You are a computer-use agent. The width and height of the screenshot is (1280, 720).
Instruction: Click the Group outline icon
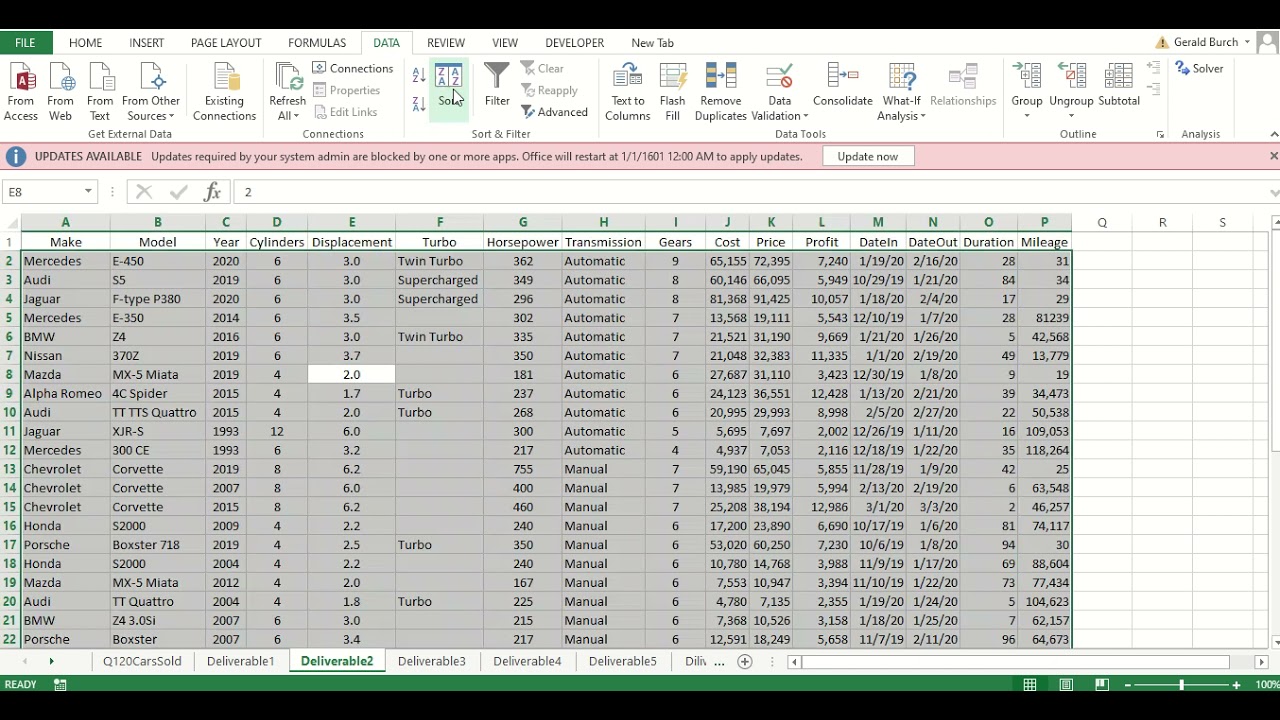(x=1027, y=78)
